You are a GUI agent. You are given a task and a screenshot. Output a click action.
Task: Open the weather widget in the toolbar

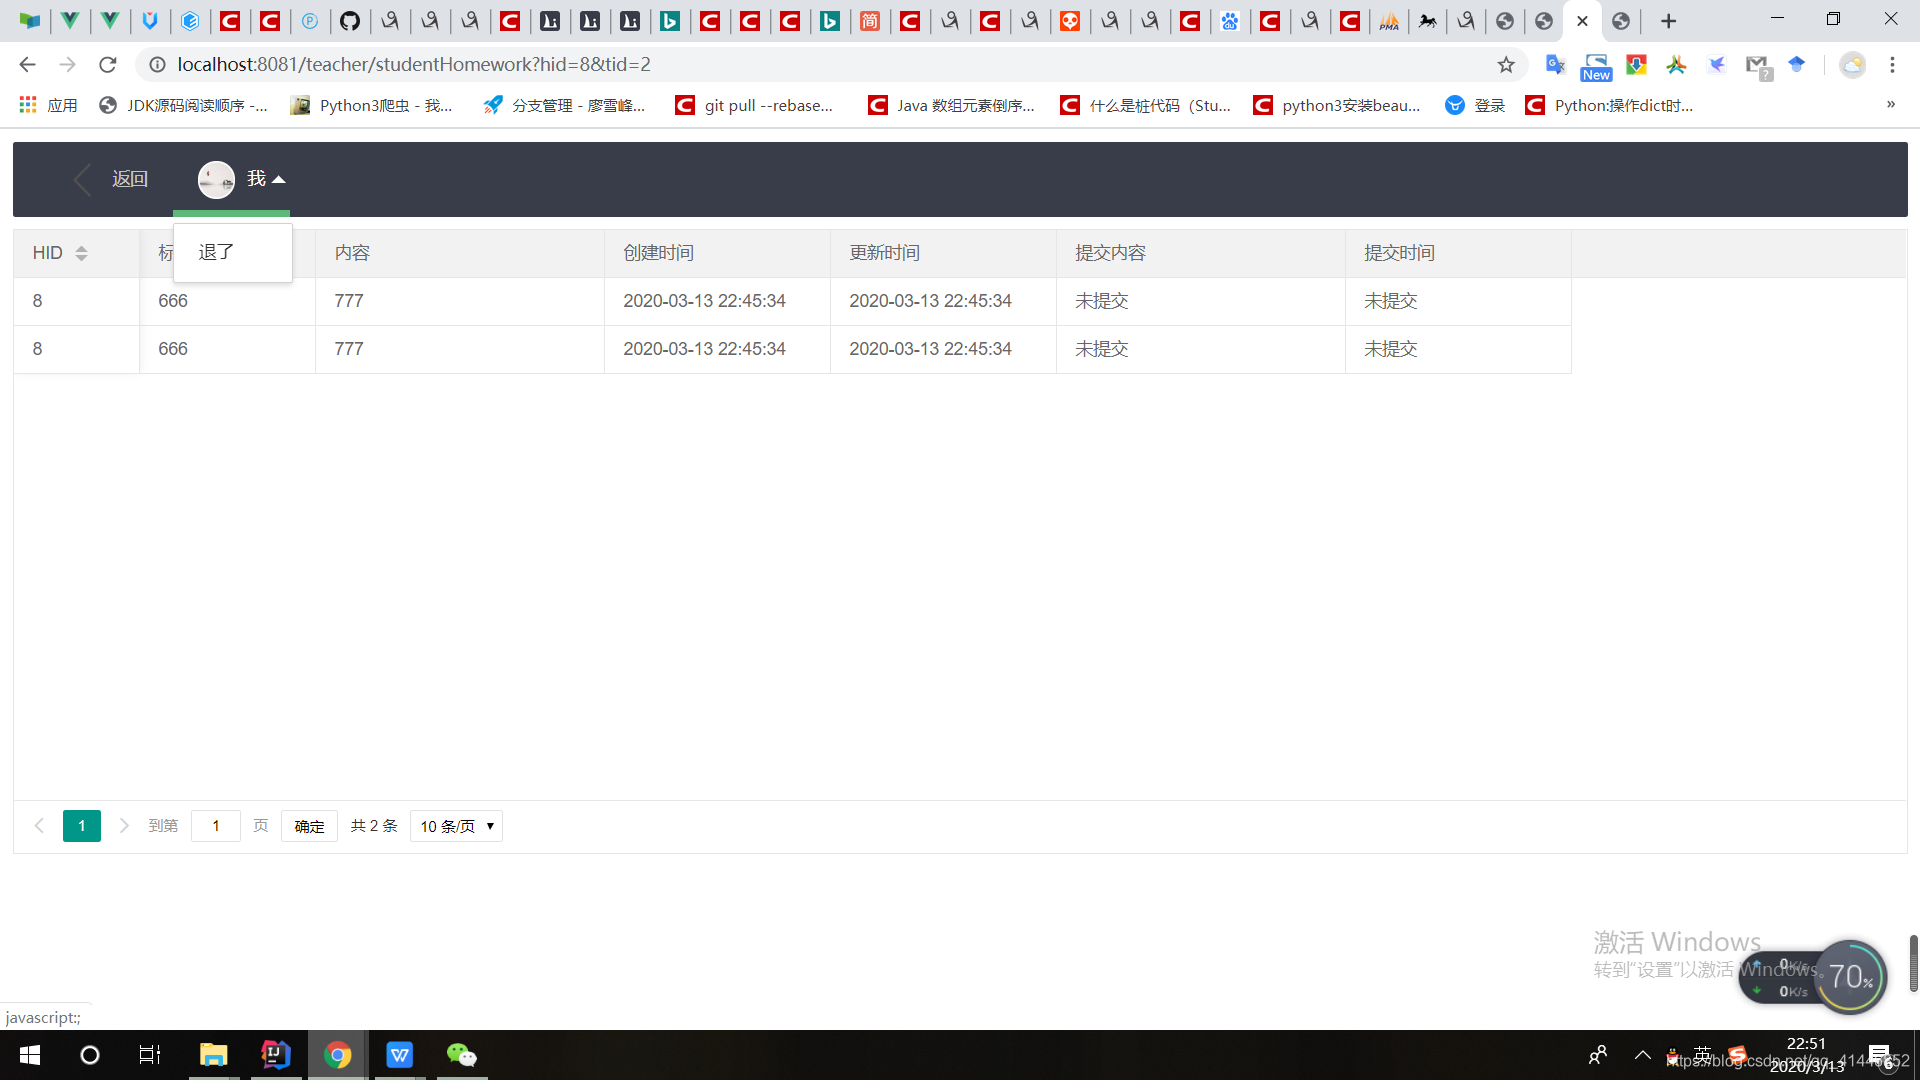click(1852, 64)
